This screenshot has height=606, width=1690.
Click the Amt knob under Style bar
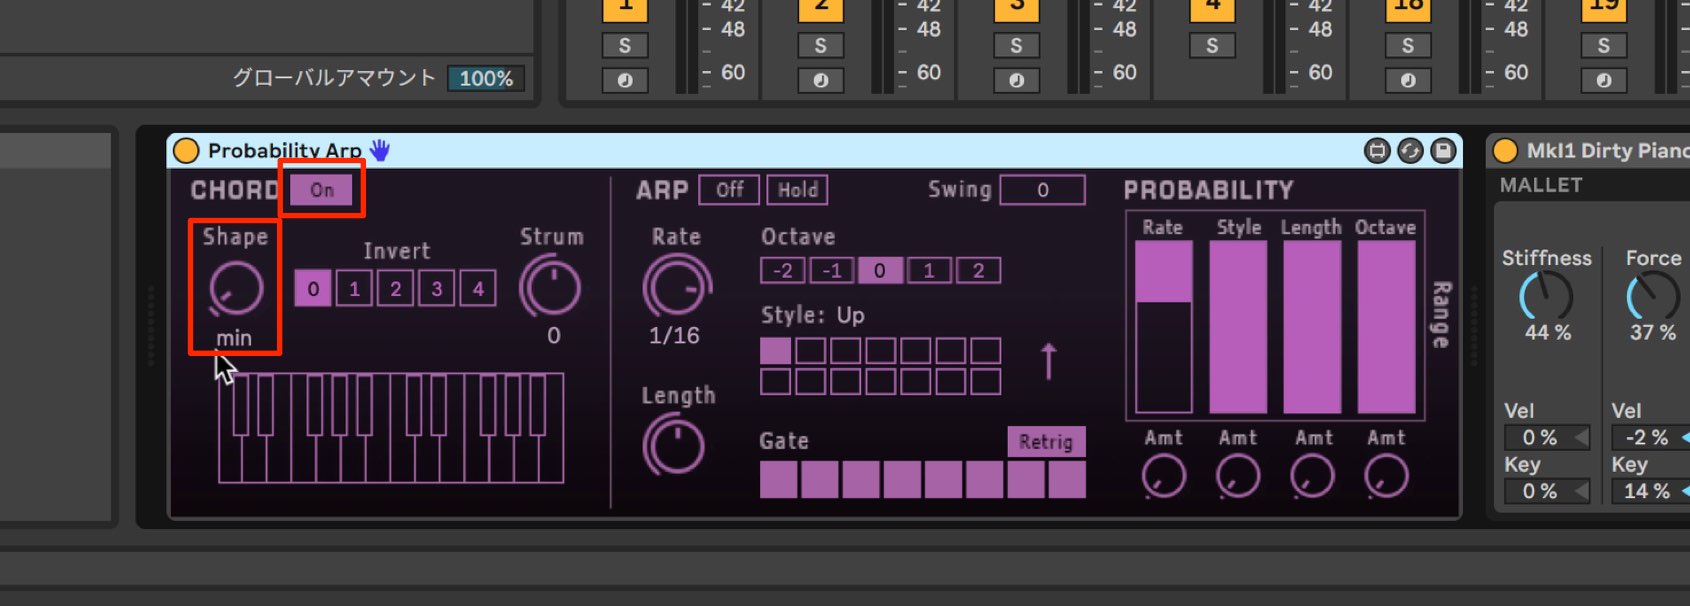(x=1238, y=476)
